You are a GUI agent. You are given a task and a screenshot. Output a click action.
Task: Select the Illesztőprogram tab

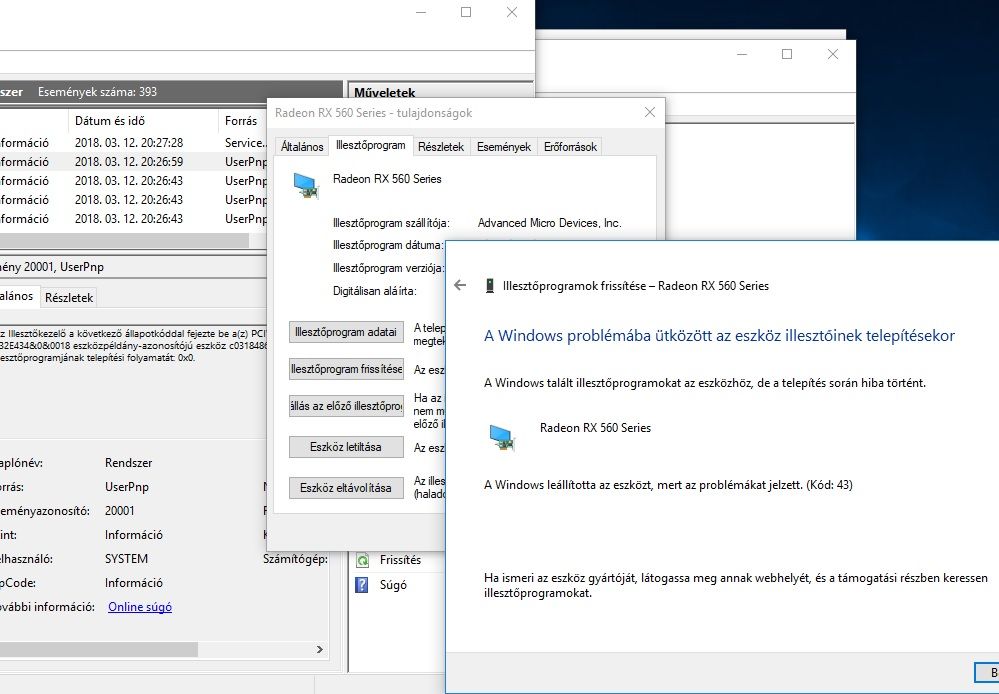click(x=371, y=145)
